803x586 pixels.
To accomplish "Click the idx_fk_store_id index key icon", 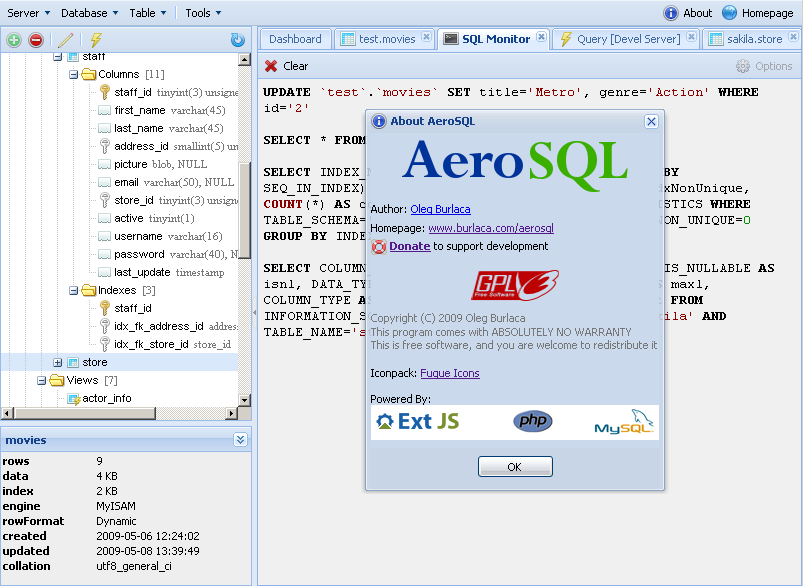I will [x=104, y=344].
